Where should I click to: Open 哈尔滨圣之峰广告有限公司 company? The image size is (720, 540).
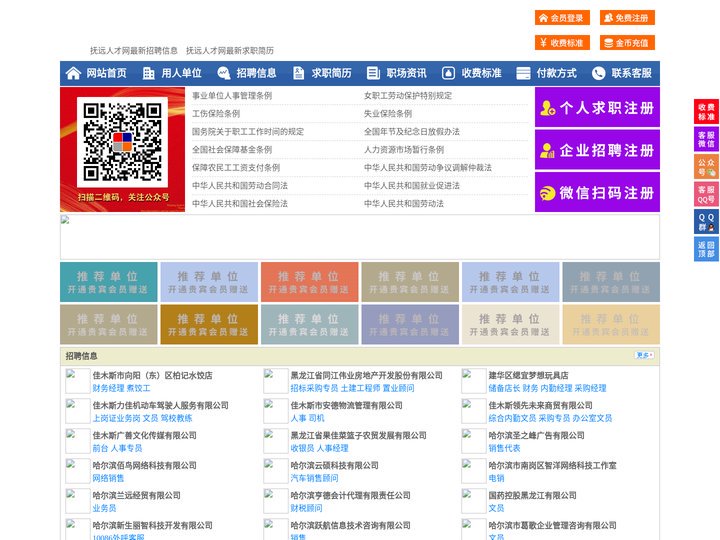pos(536,435)
